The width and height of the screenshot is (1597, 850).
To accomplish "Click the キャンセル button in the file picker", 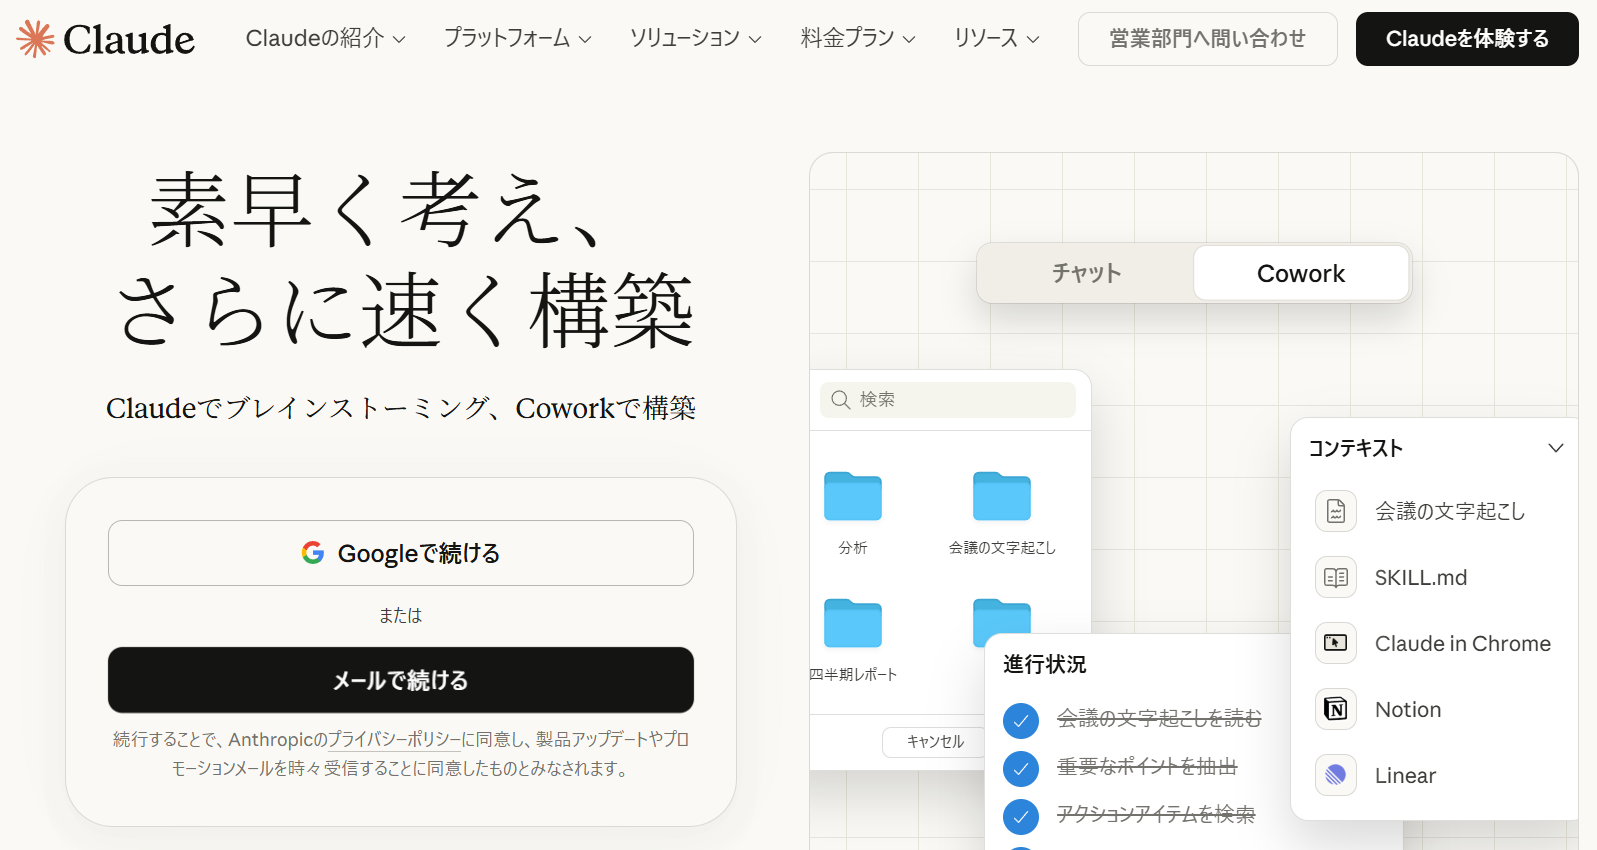I will 935,742.
